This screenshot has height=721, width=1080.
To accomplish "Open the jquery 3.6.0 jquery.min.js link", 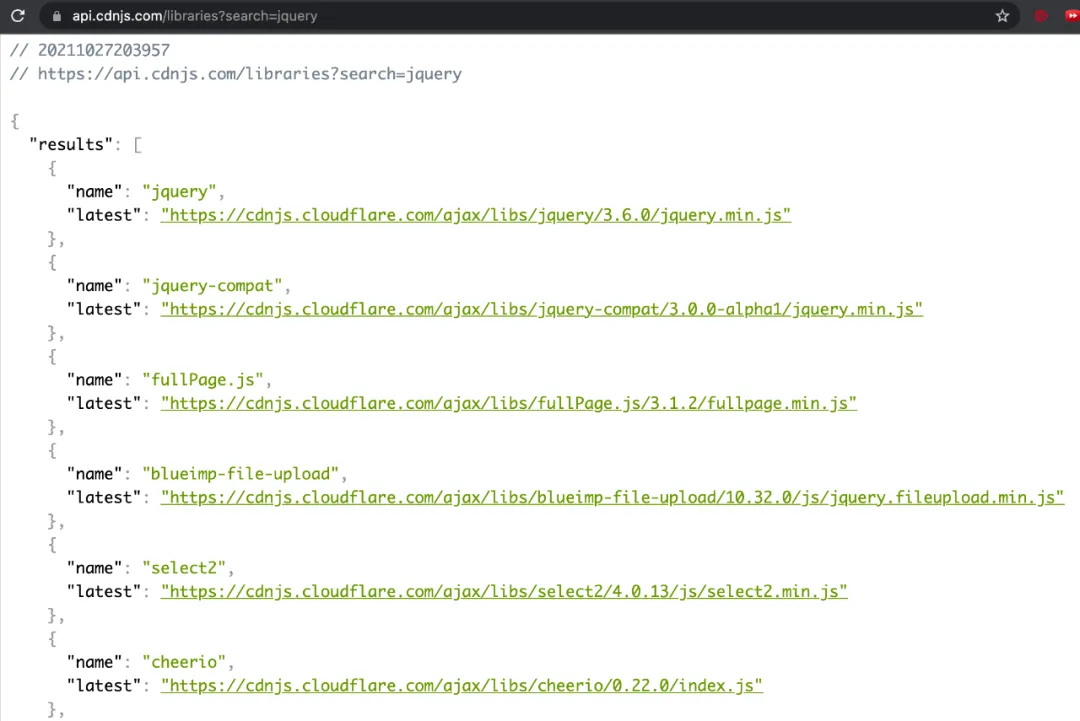I will pos(476,215).
